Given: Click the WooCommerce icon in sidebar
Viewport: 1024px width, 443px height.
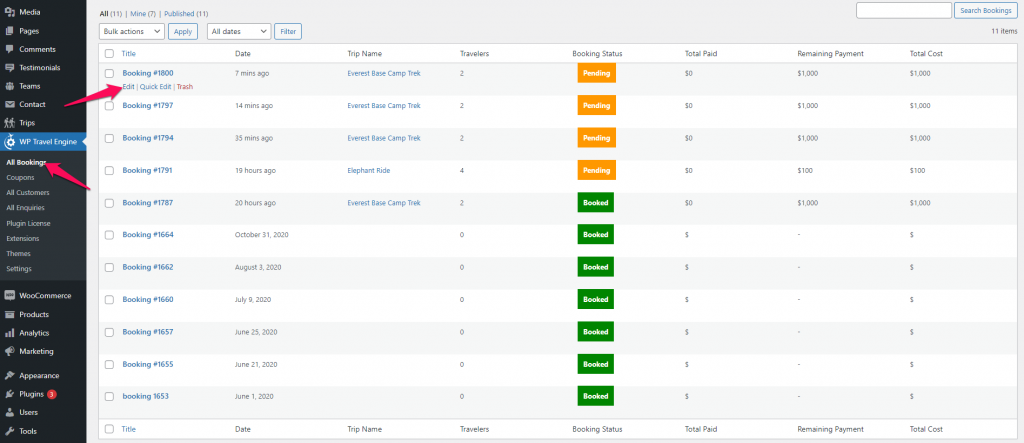Looking at the screenshot, I should (10, 295).
